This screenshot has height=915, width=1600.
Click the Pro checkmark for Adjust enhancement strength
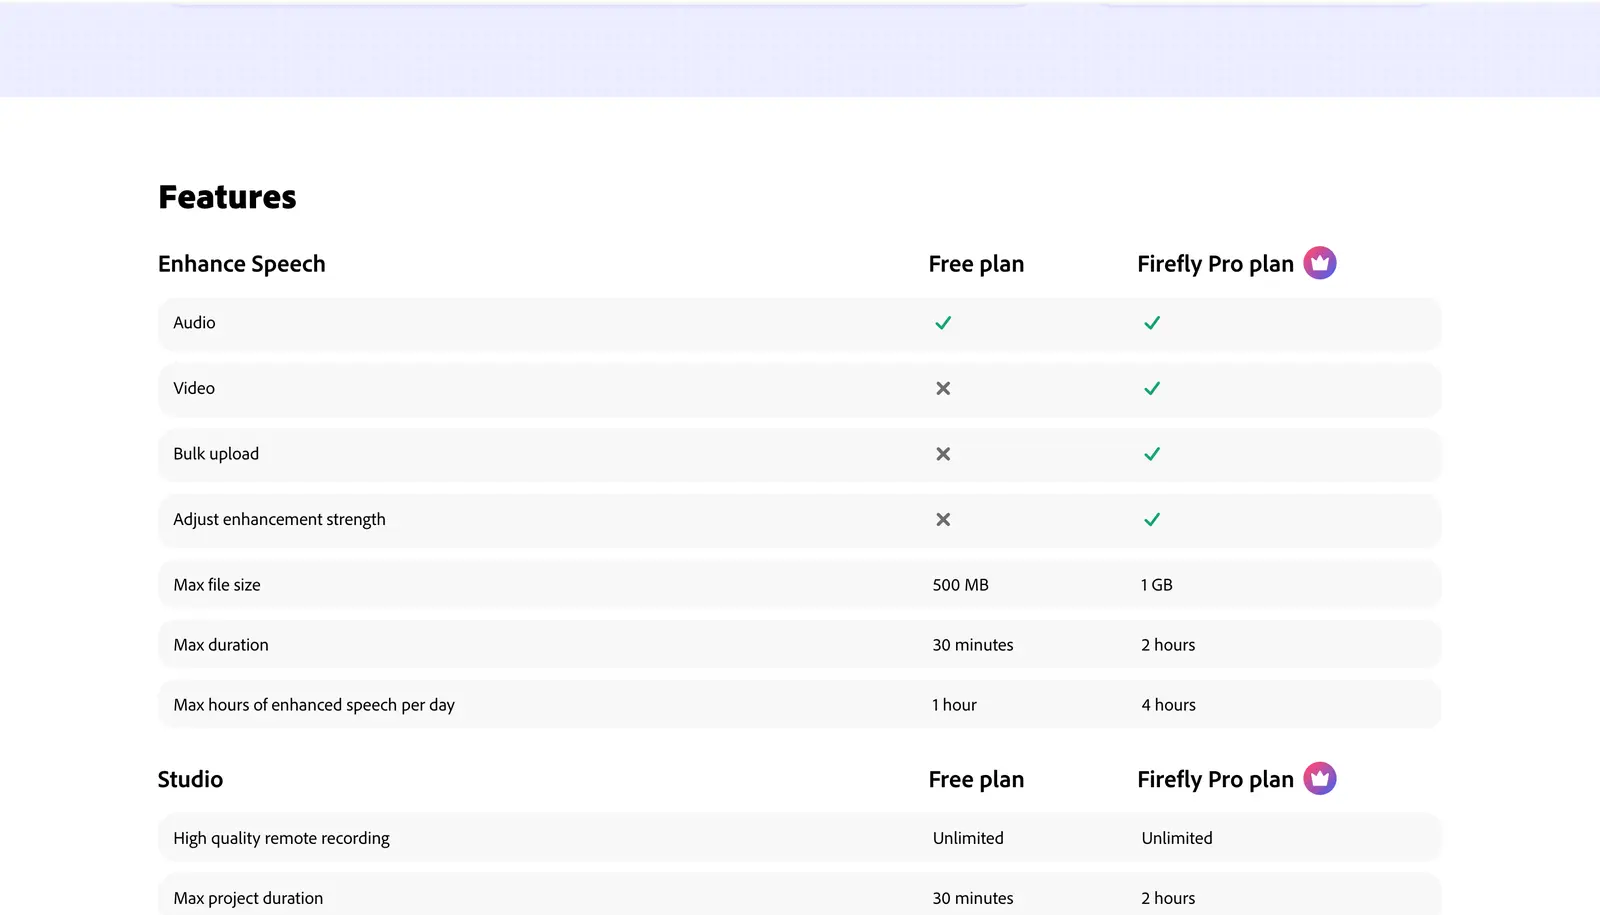pos(1152,519)
